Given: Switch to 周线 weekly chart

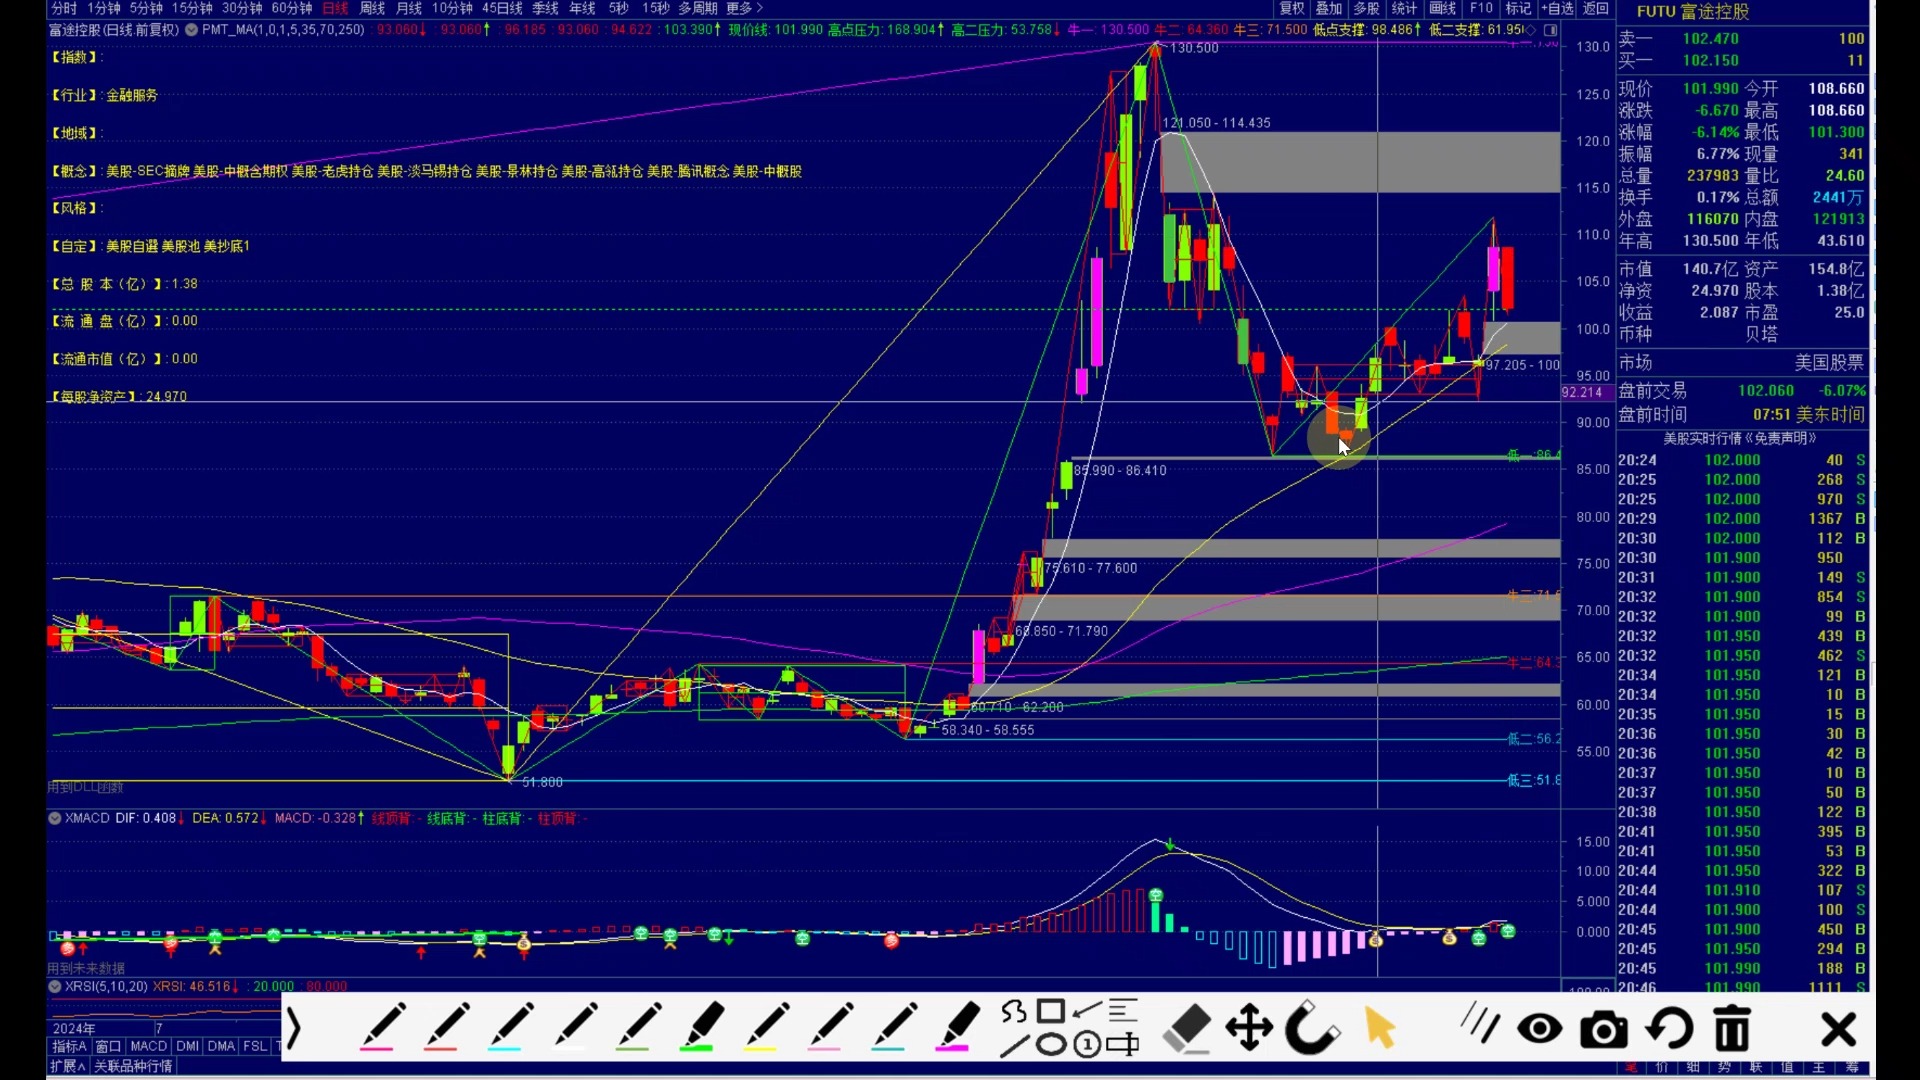Looking at the screenshot, I should click(372, 8).
